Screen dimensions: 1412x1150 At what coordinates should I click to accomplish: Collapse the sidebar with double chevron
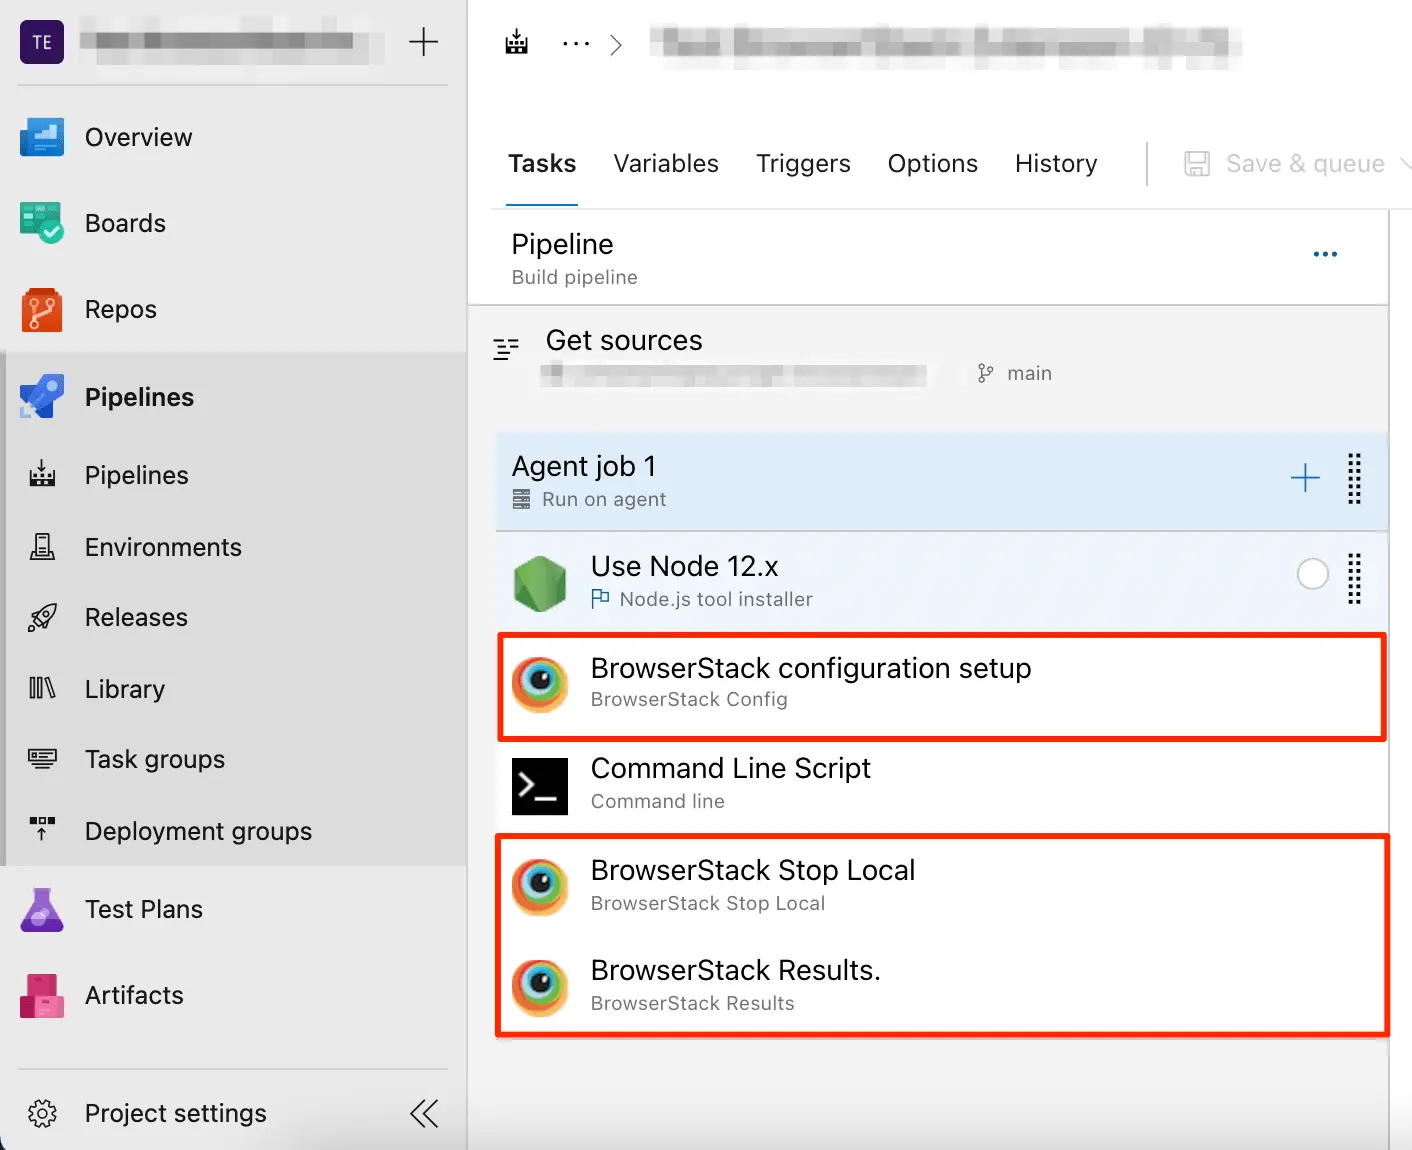(424, 1113)
